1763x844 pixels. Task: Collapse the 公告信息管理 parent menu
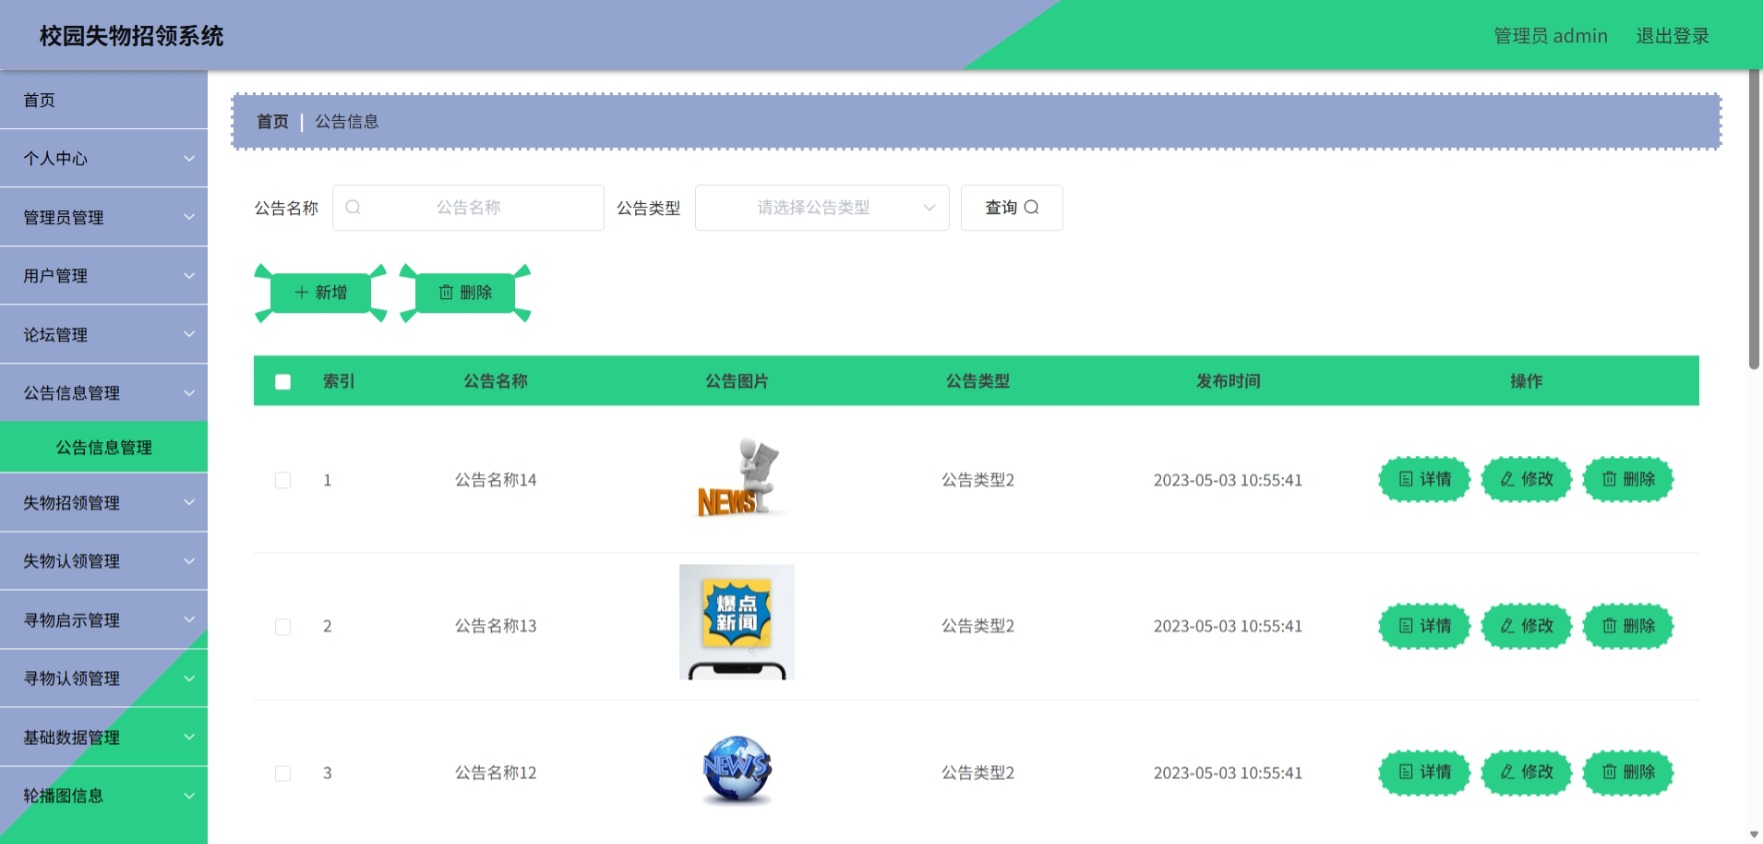click(x=104, y=393)
